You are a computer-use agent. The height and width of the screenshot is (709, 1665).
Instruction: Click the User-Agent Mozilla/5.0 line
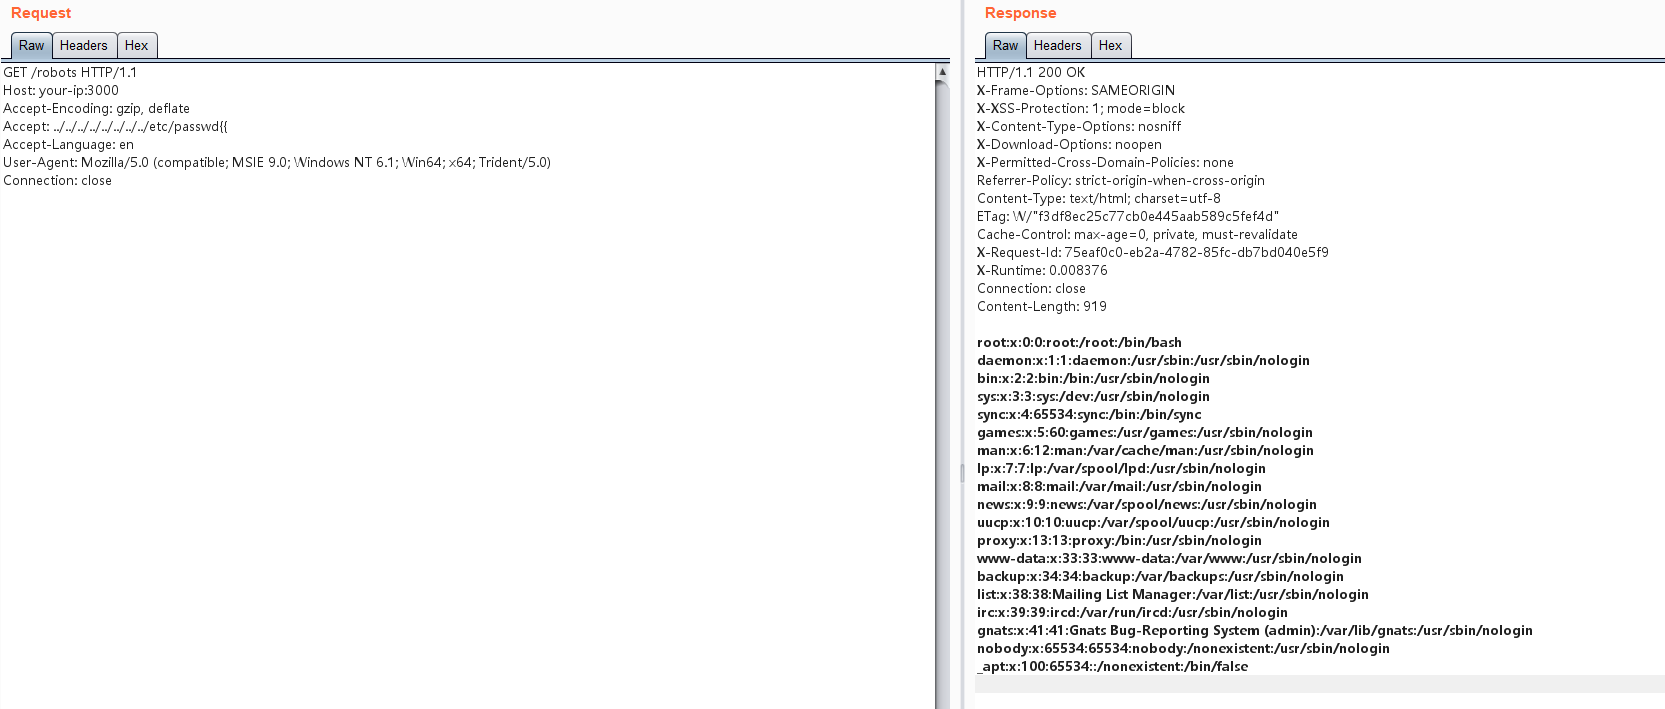pyautogui.click(x=277, y=163)
